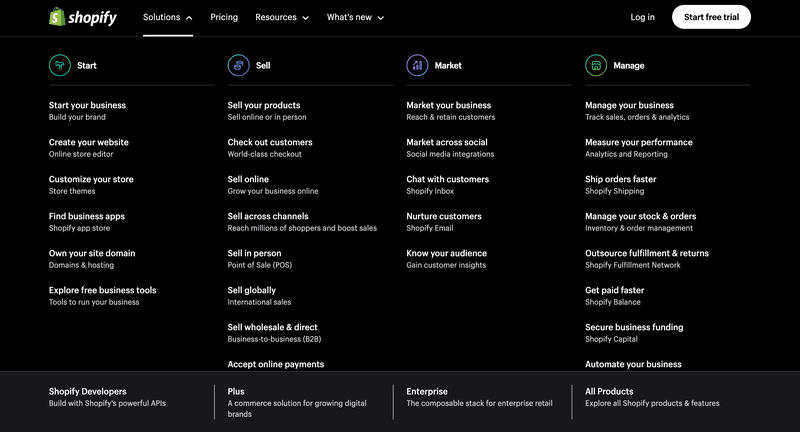This screenshot has width=800, height=432.
Task: Open Automate your business
Action: 633,364
